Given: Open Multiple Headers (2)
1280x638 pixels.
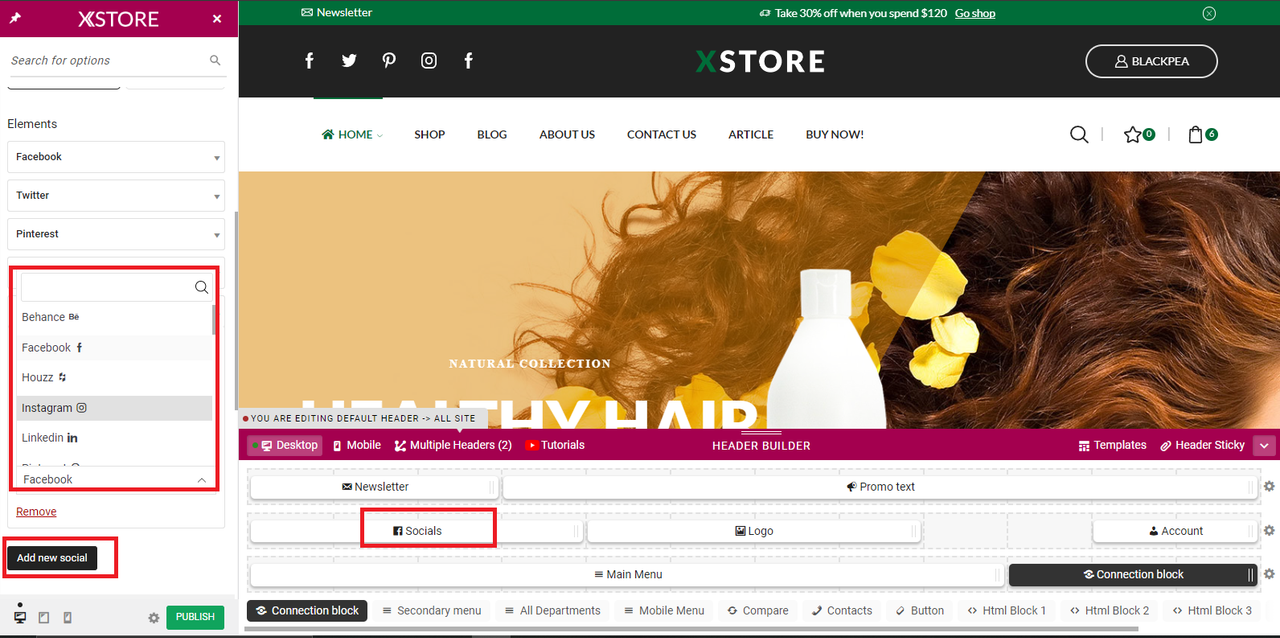Looking at the screenshot, I should 453,445.
